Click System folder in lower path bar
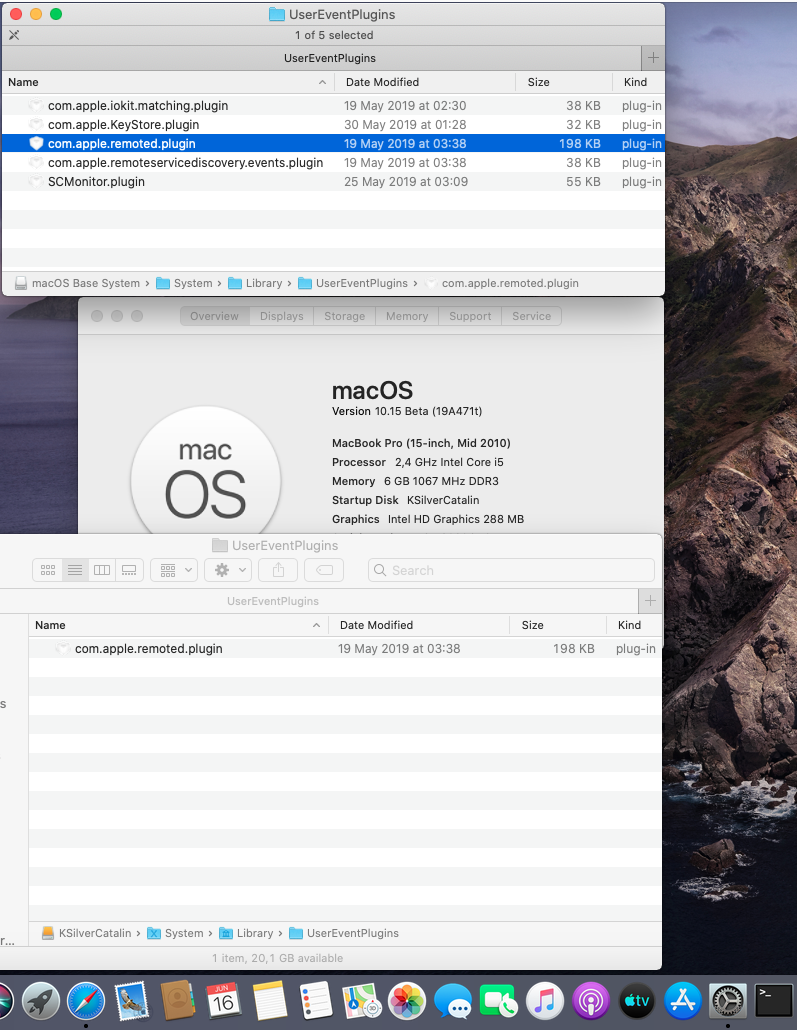 coord(175,933)
